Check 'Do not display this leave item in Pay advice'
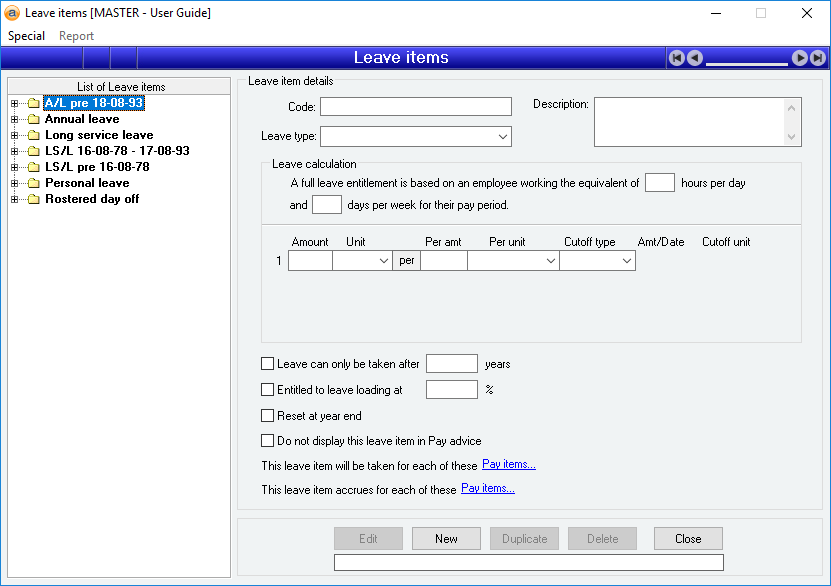This screenshot has width=831, height=586. coord(267,440)
